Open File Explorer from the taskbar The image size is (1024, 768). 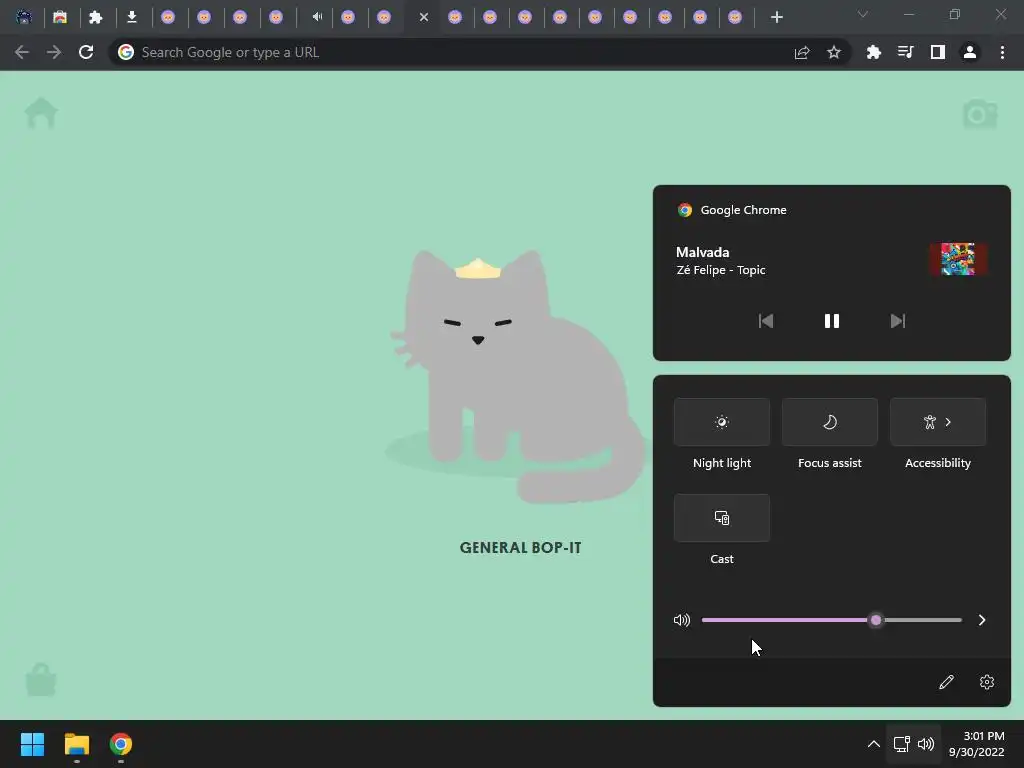(x=76, y=744)
